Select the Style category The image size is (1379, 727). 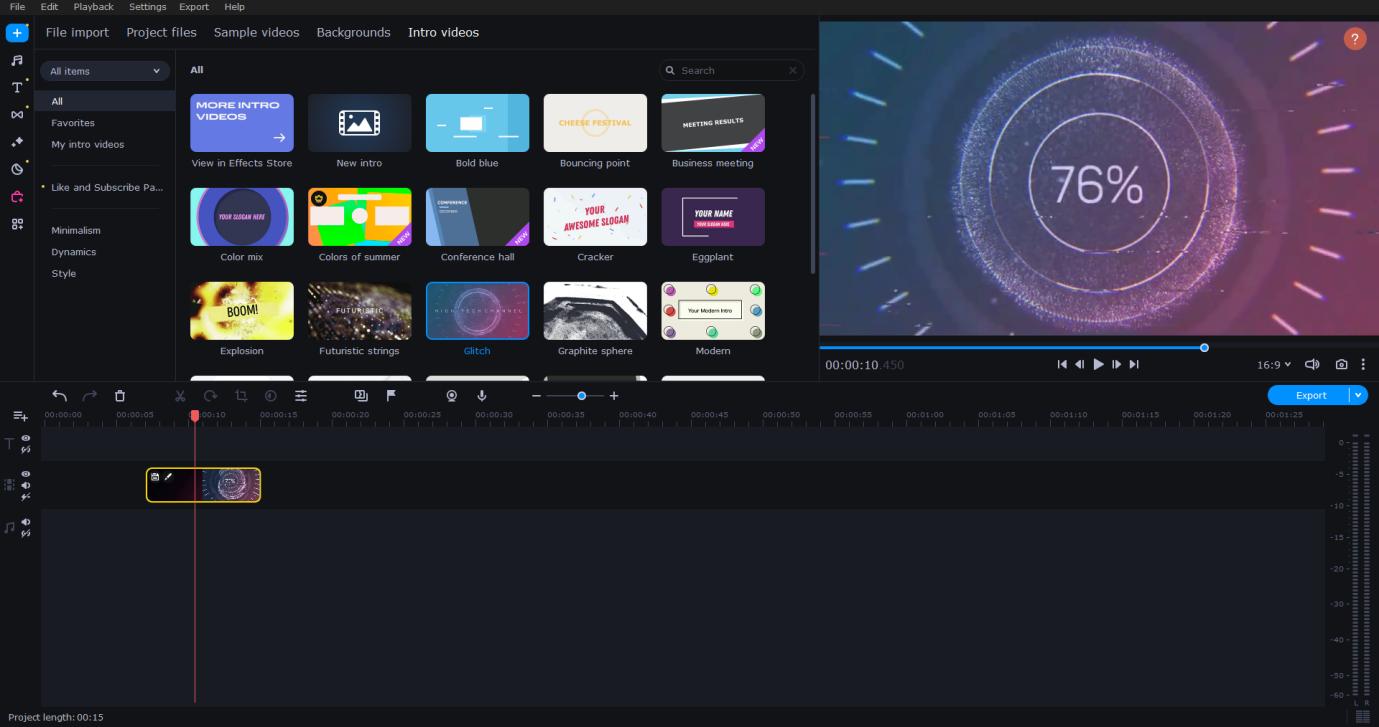pos(64,273)
